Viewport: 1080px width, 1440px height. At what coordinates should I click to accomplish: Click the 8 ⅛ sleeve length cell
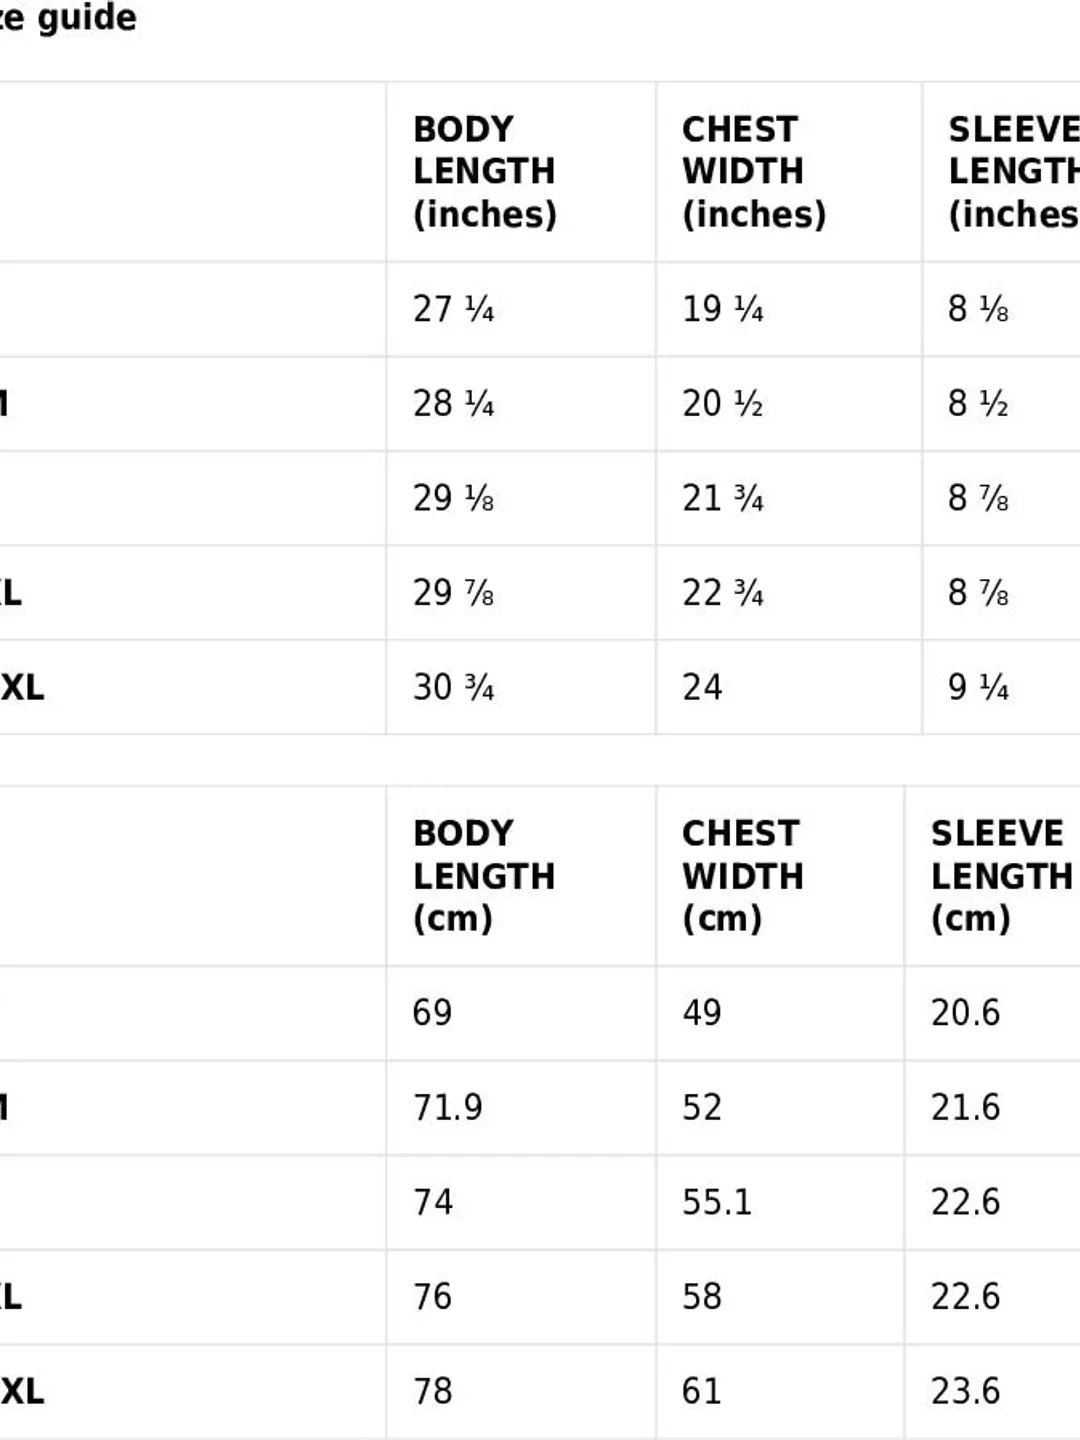pos(978,309)
